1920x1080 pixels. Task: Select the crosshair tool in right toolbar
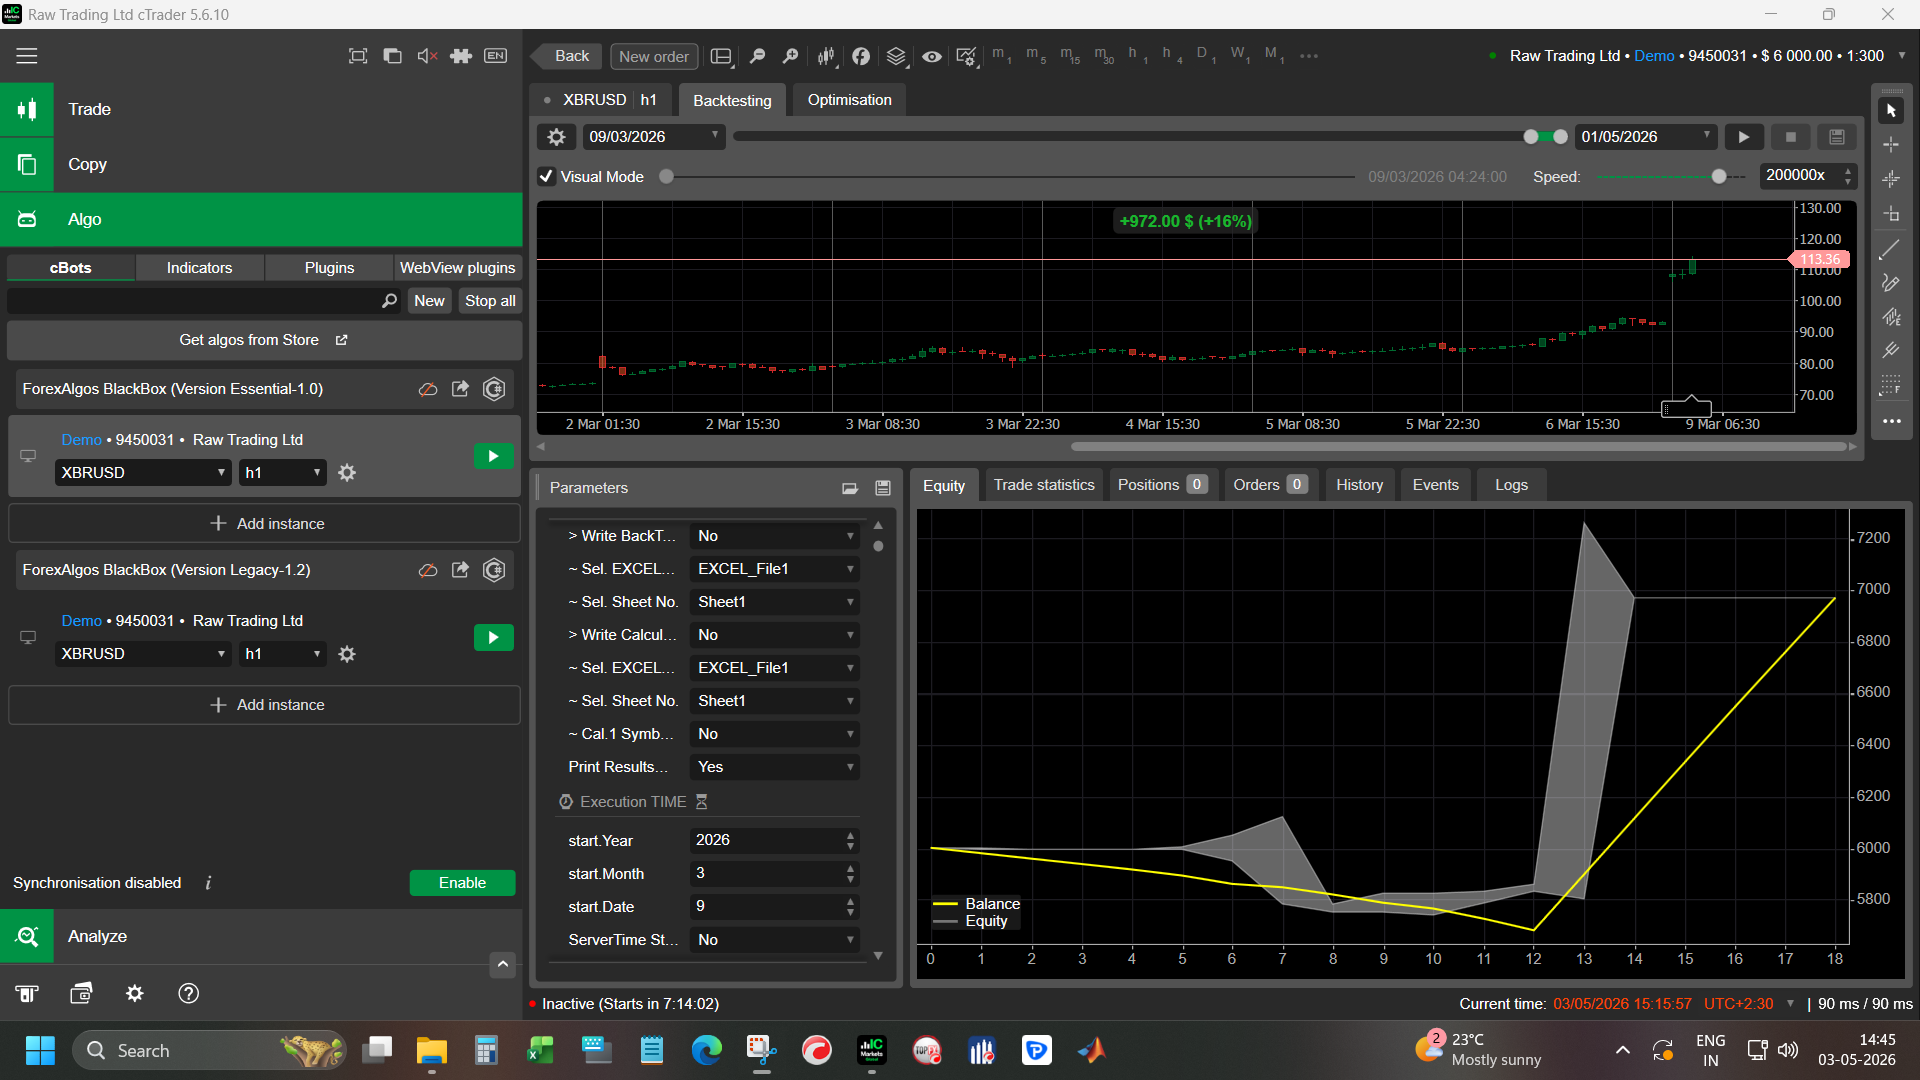coord(1890,145)
